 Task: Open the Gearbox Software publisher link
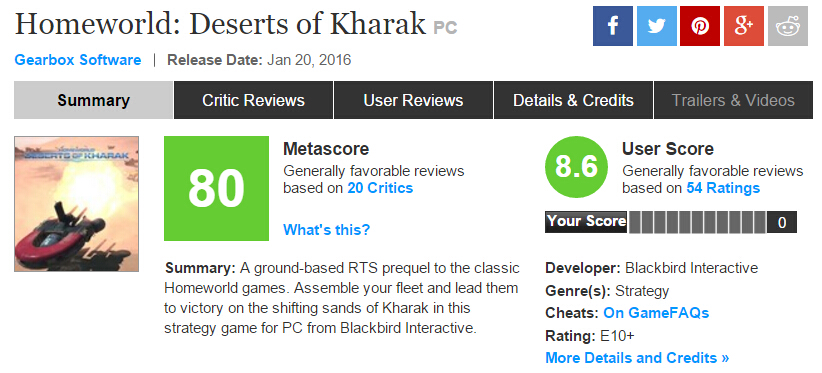click(x=78, y=60)
